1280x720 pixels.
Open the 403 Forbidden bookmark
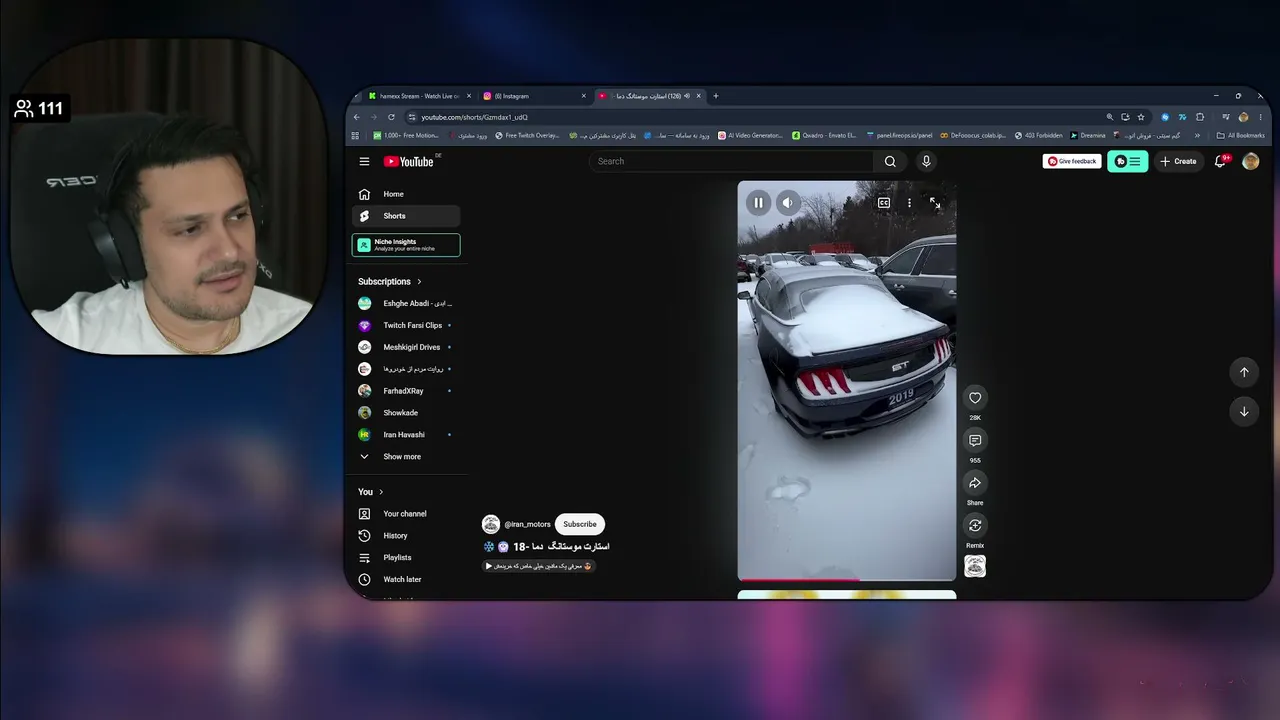pyautogui.click(x=1039, y=135)
